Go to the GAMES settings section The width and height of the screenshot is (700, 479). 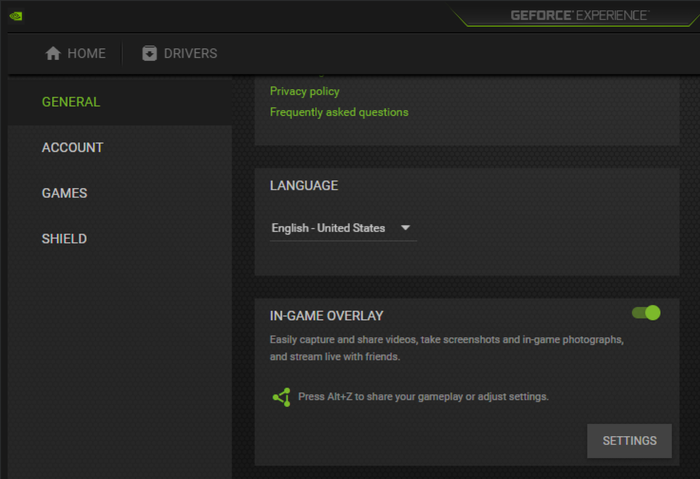coord(120,193)
